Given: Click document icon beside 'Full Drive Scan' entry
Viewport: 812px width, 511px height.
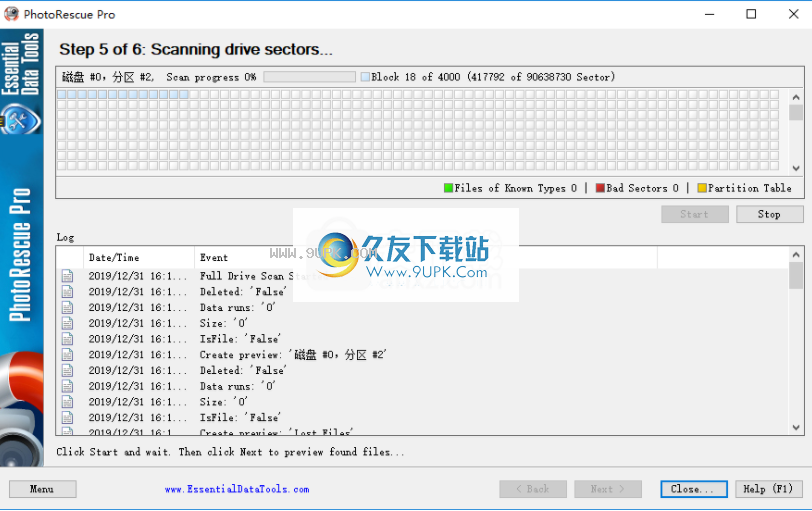Looking at the screenshot, I should pyautogui.click(x=67, y=276).
